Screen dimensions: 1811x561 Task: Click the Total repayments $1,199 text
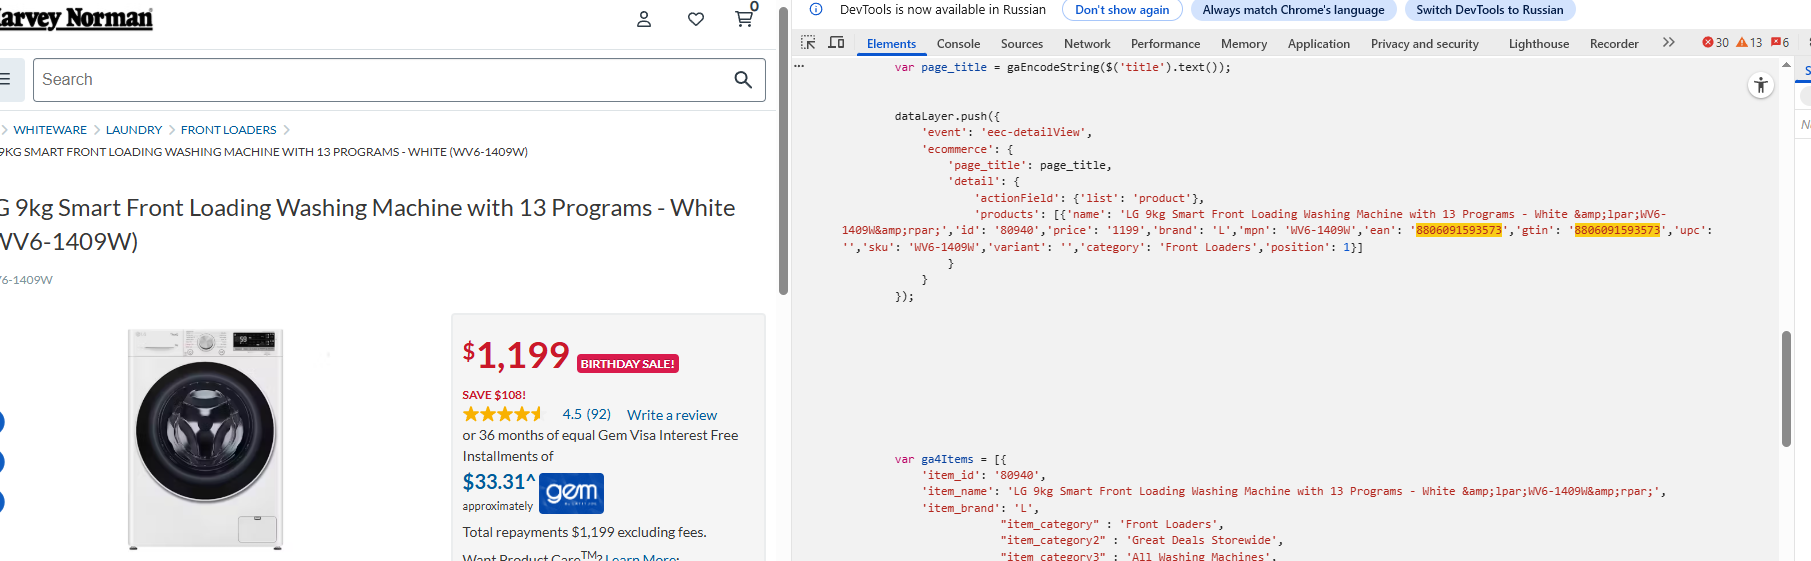tap(584, 533)
